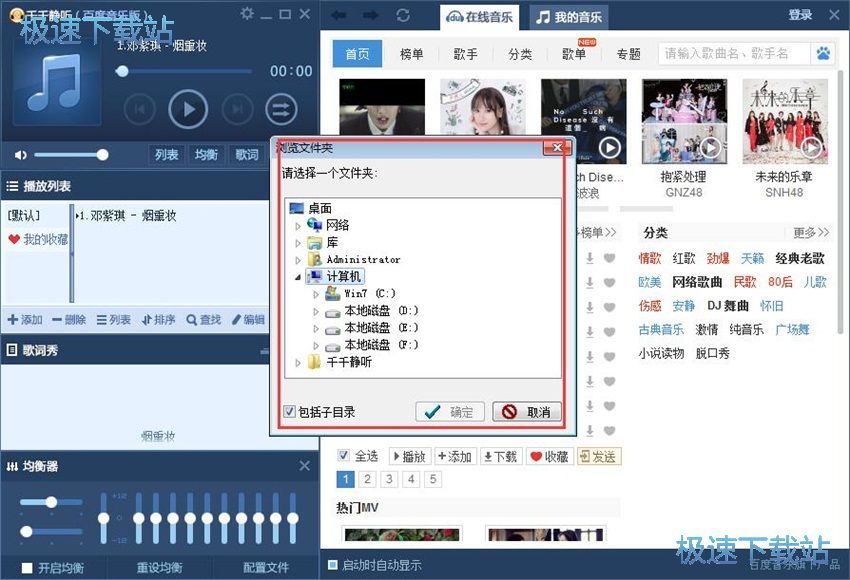Click the Baidu paw search icon
The width and height of the screenshot is (850, 580).
(x=823, y=54)
